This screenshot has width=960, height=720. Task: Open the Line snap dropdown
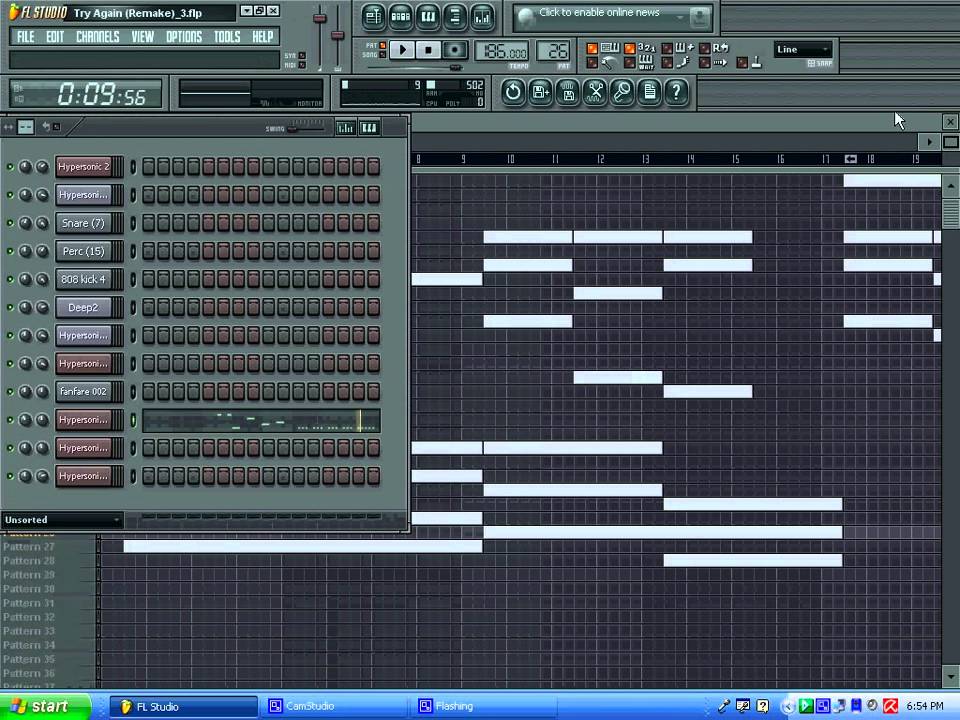(803, 50)
